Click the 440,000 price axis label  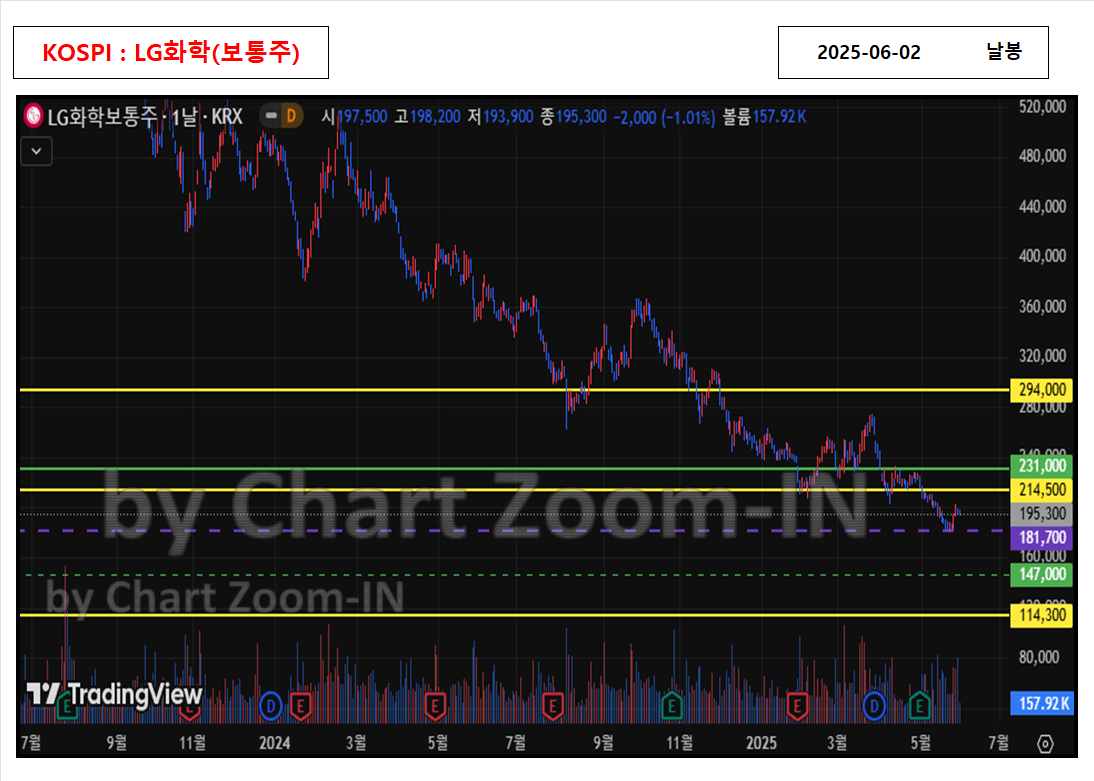coord(1042,207)
